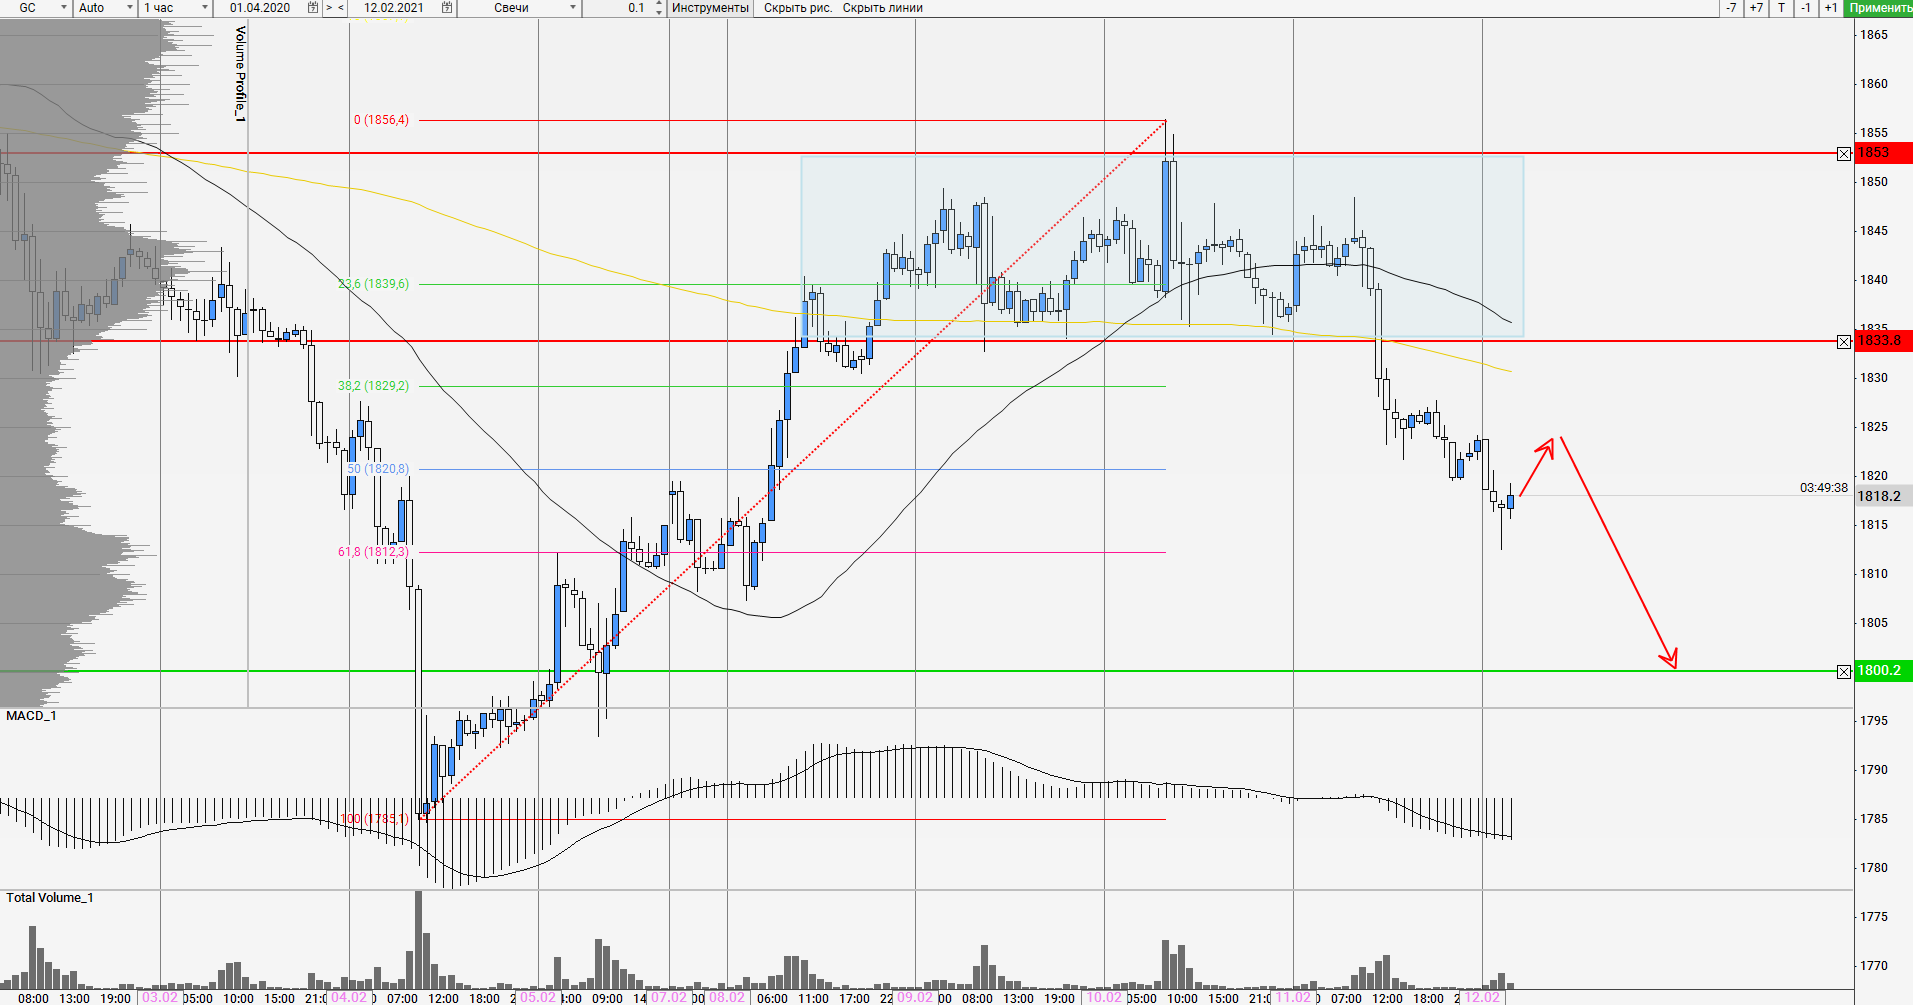Open the Auto scale dropdown
This screenshot has width=1913, height=1005.
(130, 8)
